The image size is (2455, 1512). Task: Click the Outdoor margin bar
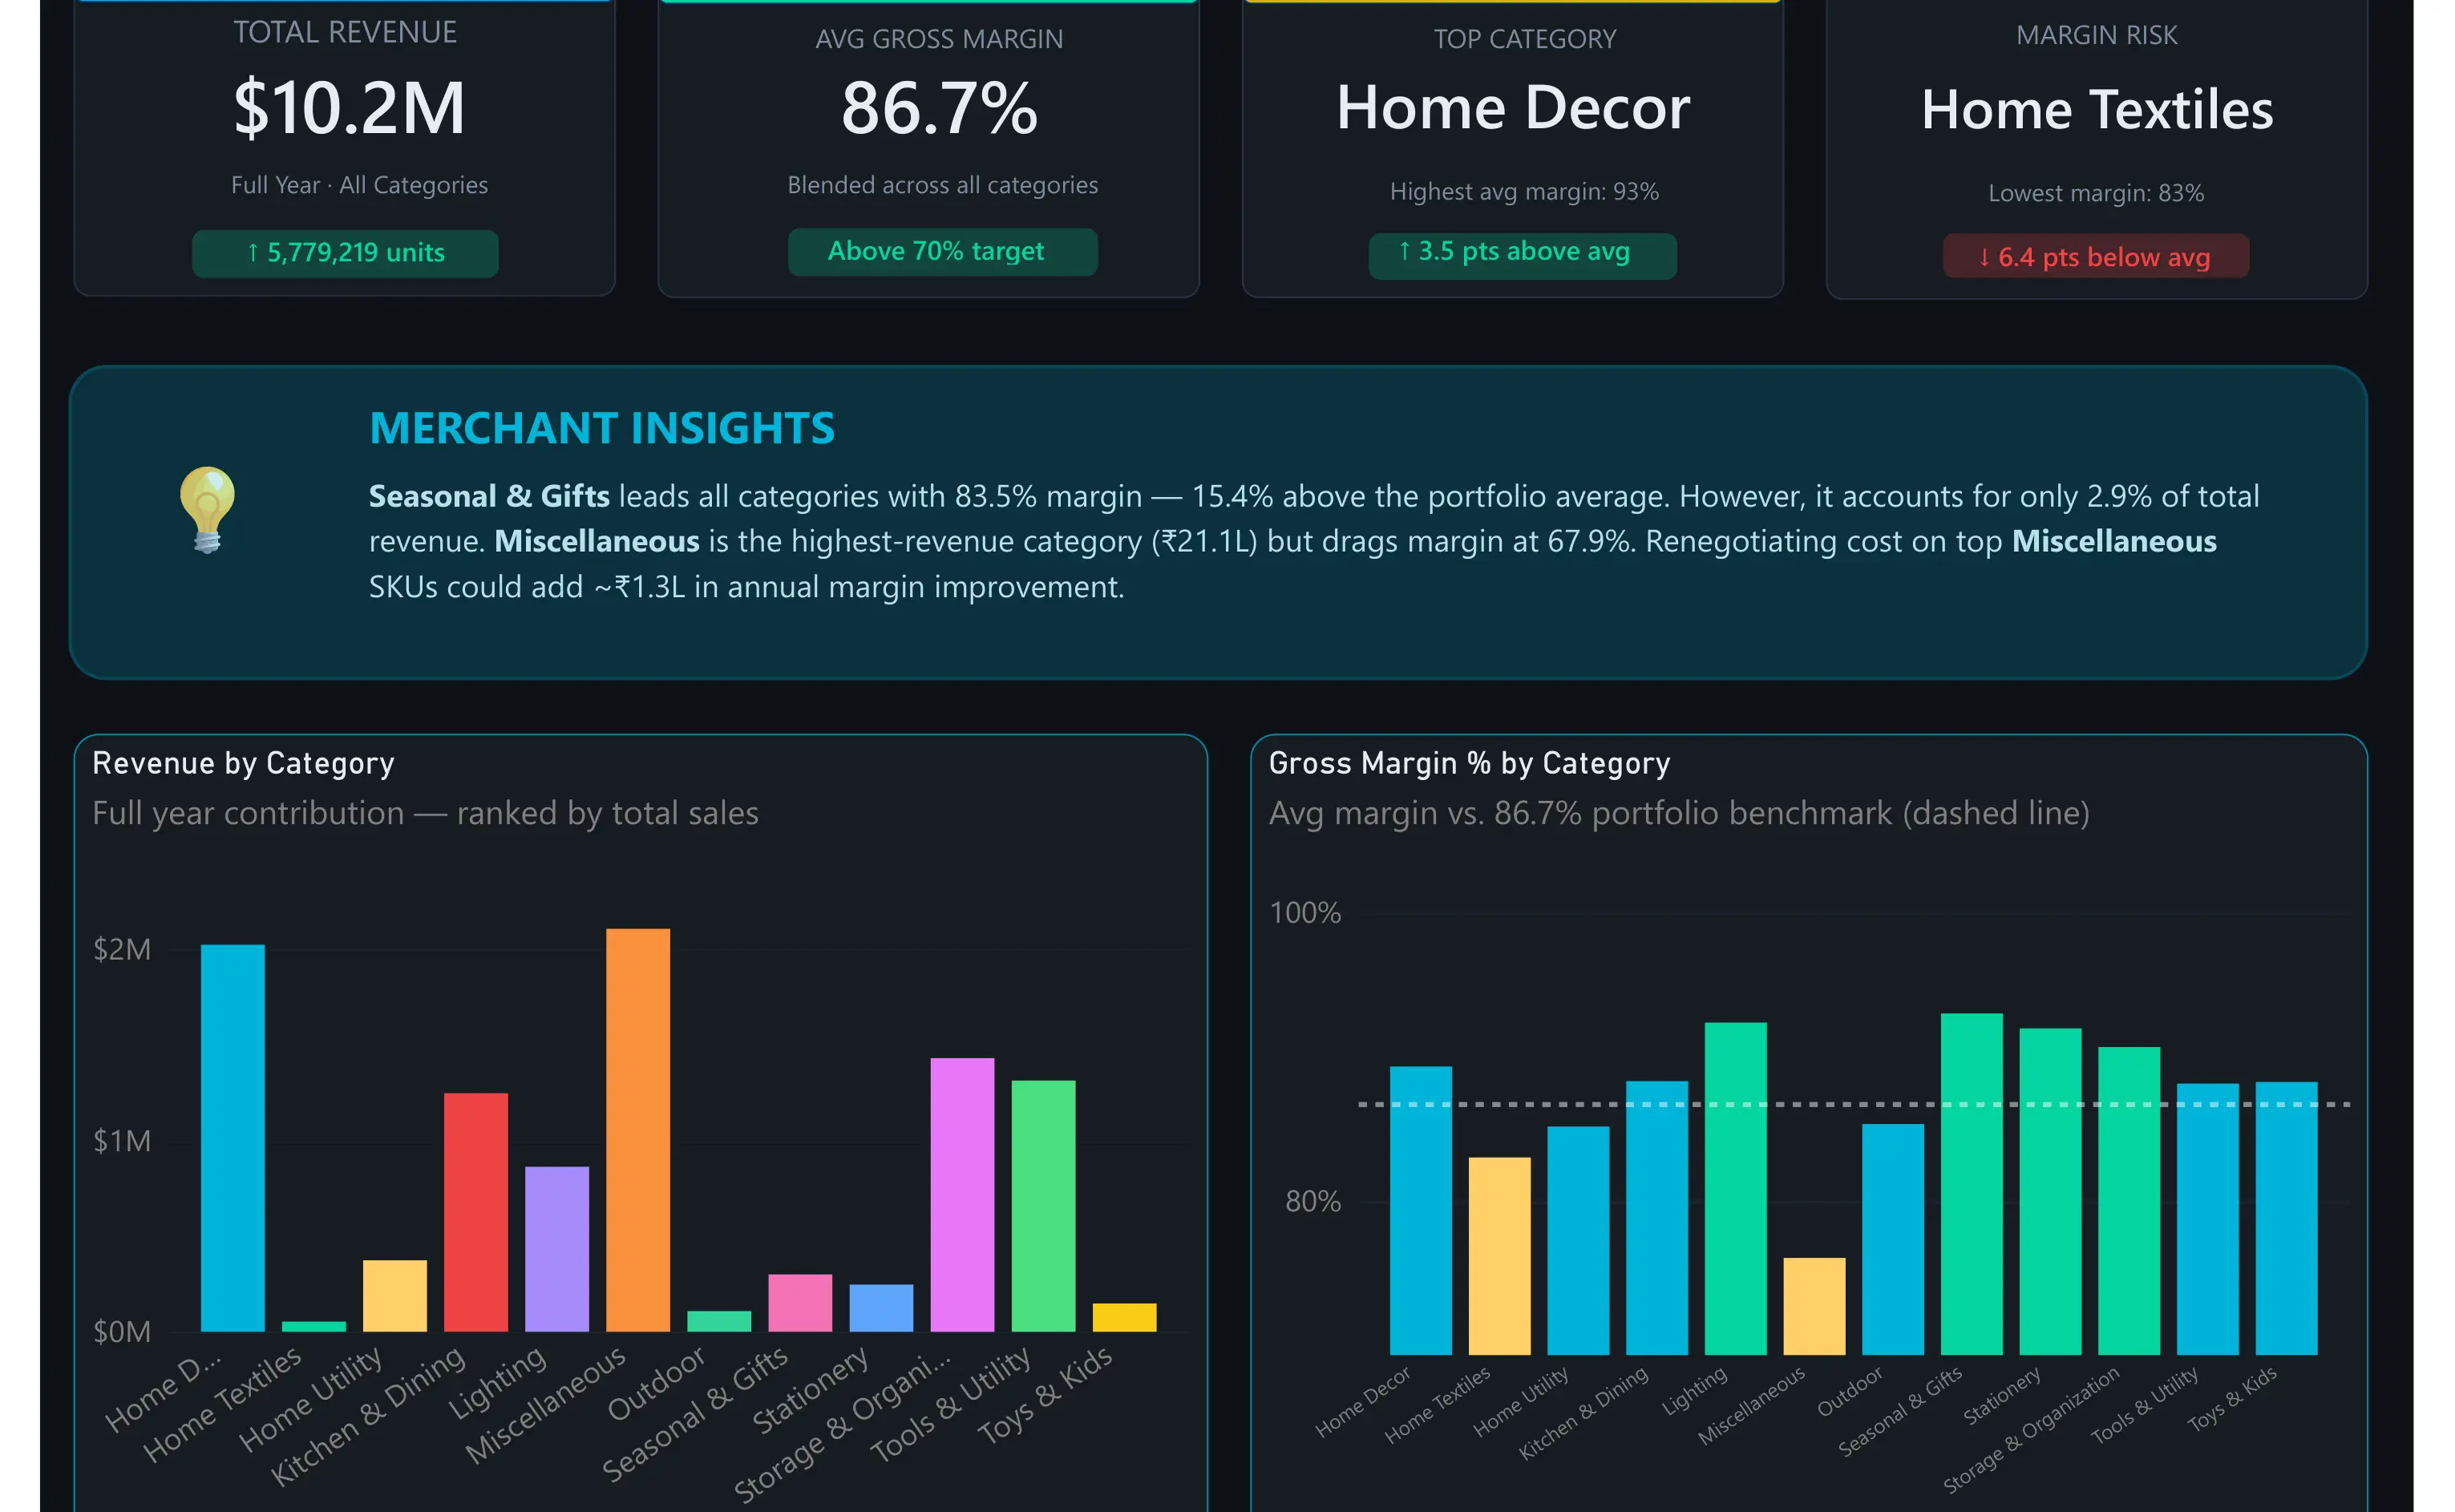1893,1240
